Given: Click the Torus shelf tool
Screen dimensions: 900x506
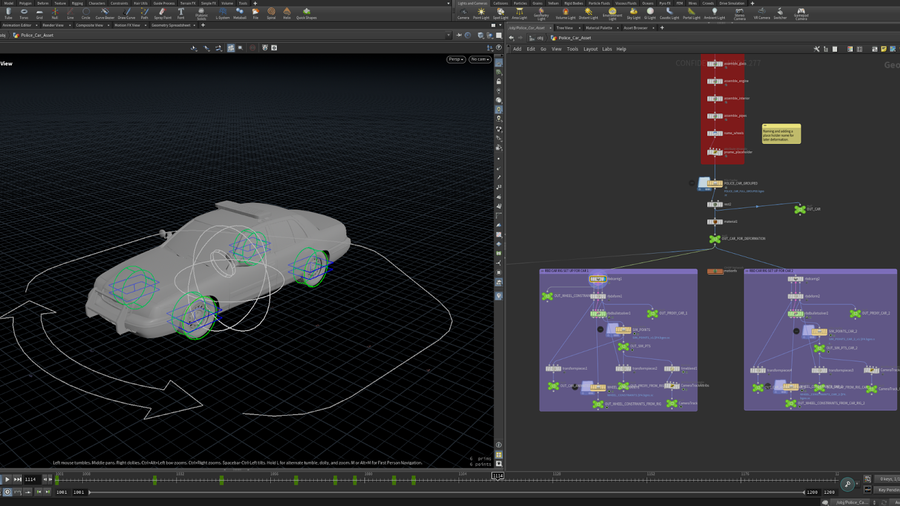Looking at the screenshot, I should click(x=24, y=14).
